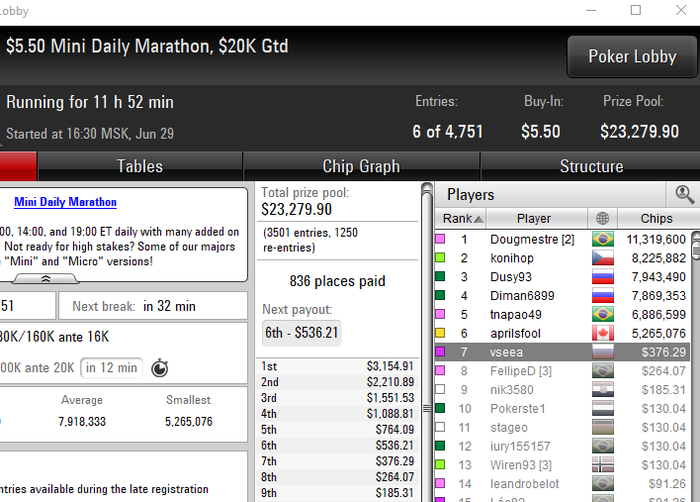Click the Poker Lobby button
The image size is (700, 502).
click(x=632, y=57)
